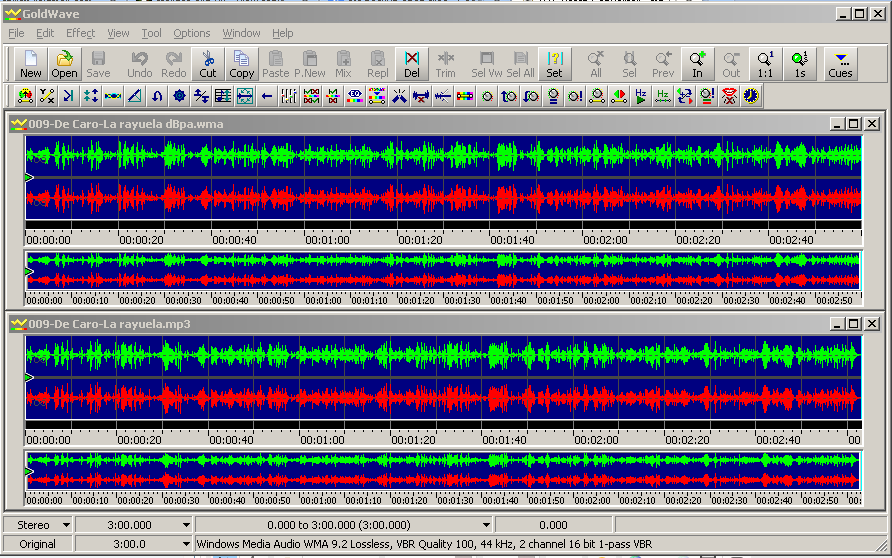Viewport: 892px width, 558px height.
Task: Open the Options menu
Action: point(192,33)
